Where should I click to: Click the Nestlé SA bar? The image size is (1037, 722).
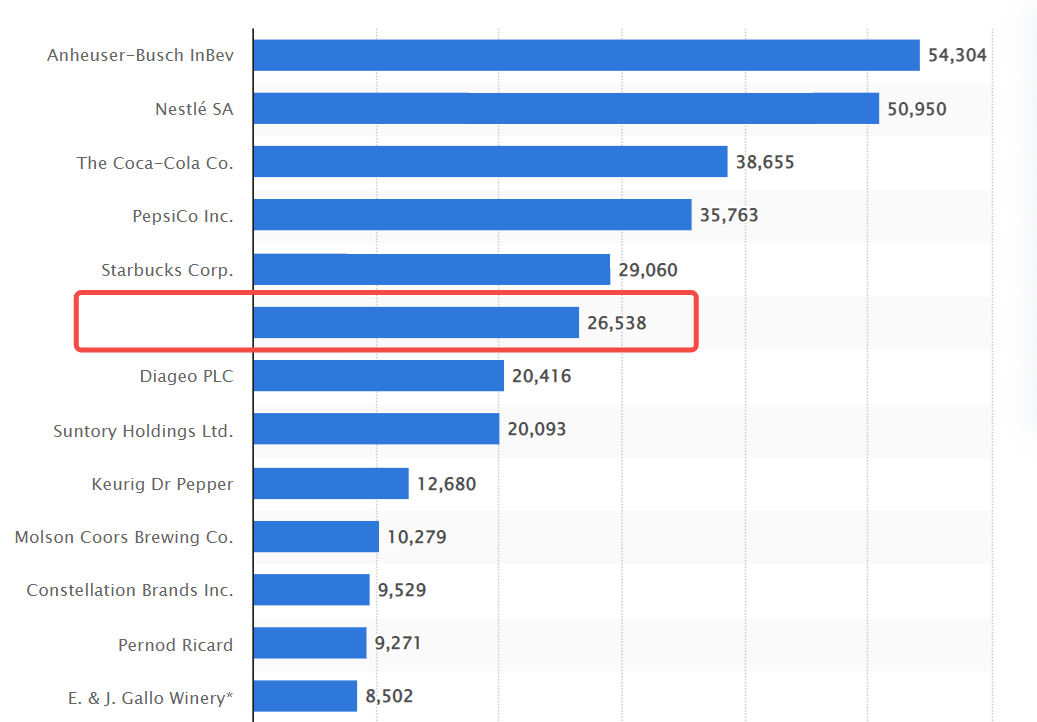[566, 108]
